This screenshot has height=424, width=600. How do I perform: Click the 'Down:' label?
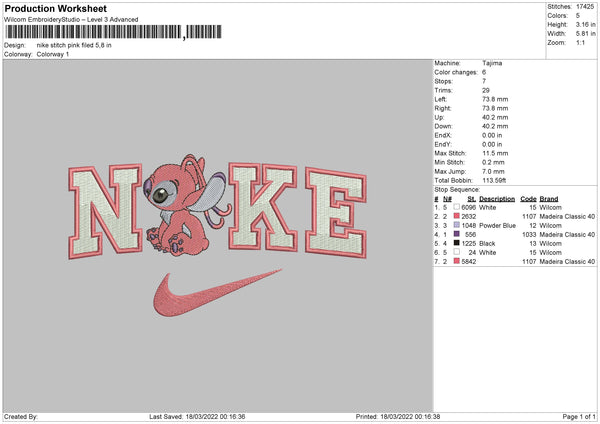point(443,126)
